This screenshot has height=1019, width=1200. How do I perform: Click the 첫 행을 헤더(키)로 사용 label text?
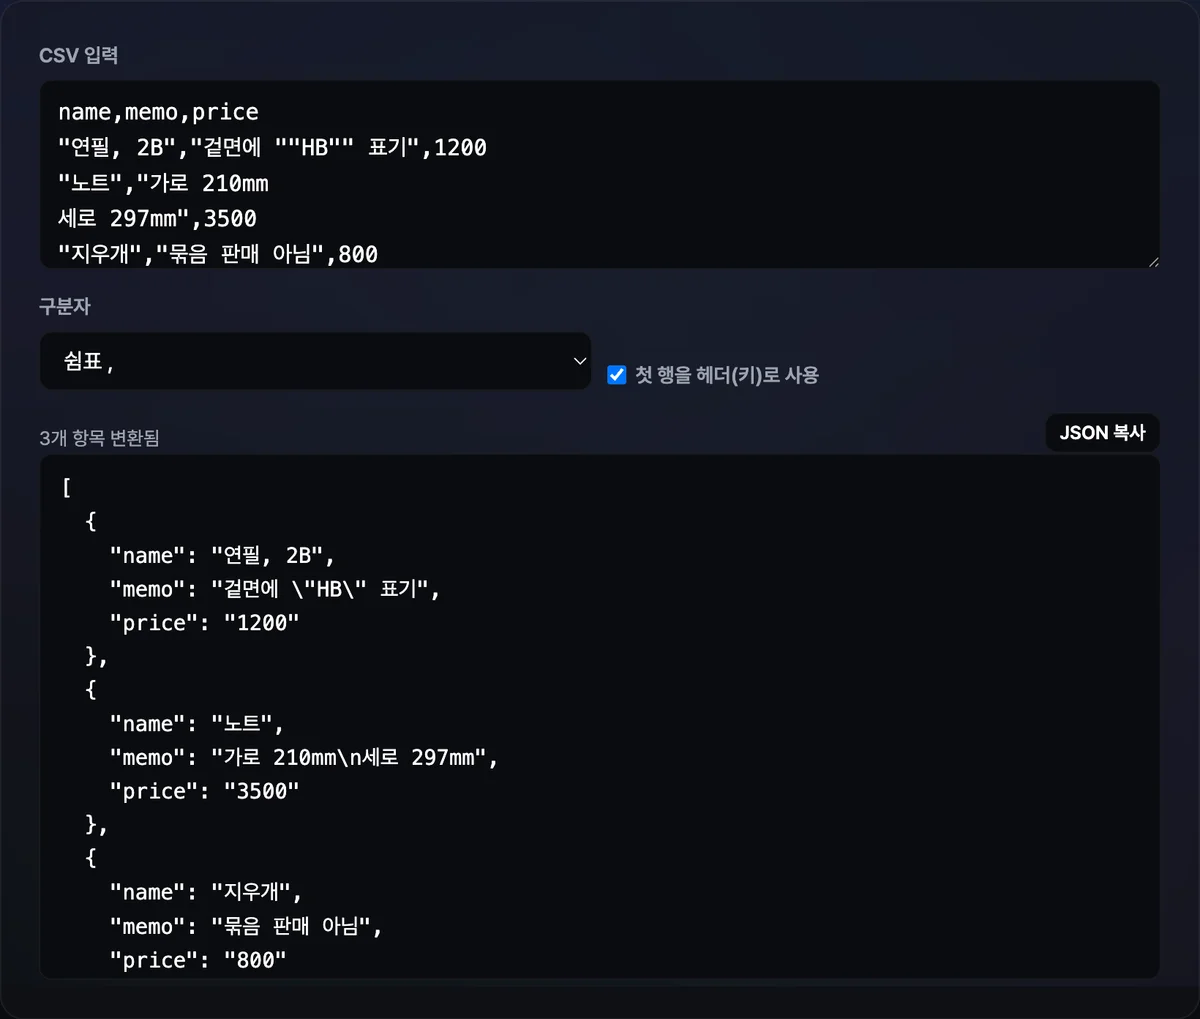[x=727, y=375]
